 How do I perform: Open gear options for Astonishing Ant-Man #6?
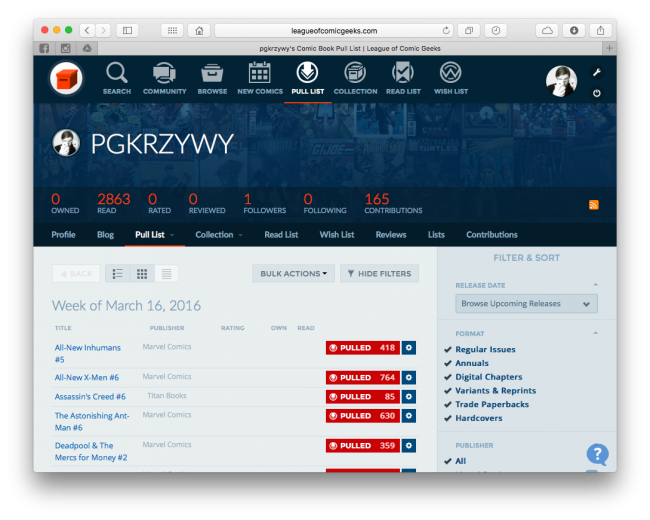point(409,416)
